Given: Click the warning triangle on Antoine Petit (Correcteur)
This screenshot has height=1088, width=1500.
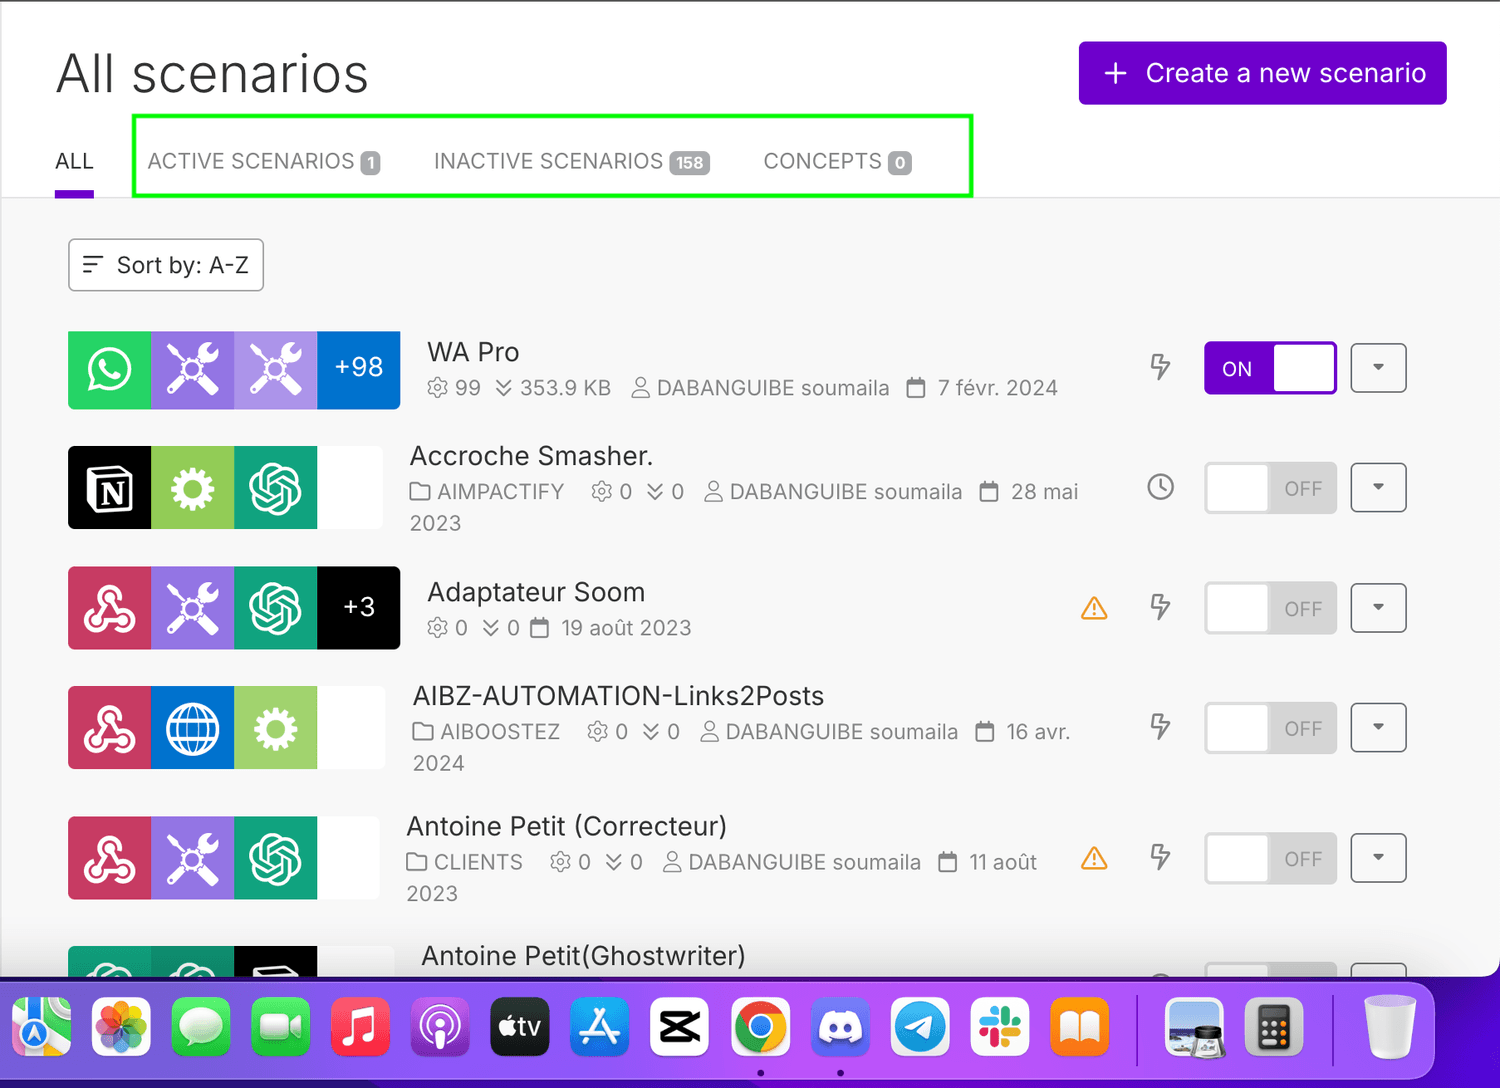Looking at the screenshot, I should click(x=1094, y=858).
